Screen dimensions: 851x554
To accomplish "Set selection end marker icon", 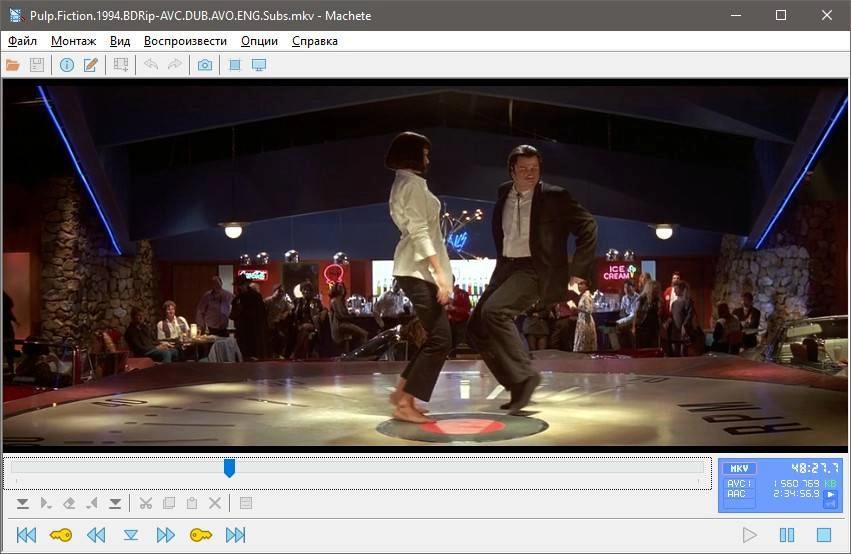I will pos(115,504).
